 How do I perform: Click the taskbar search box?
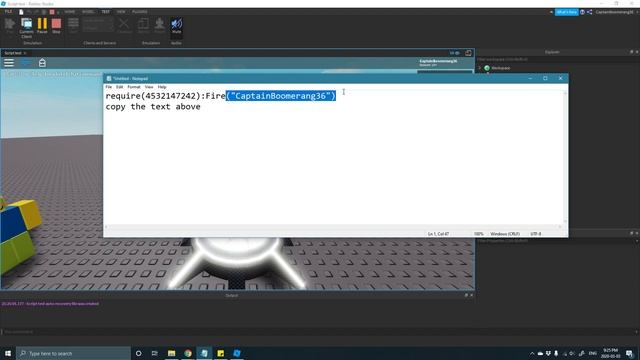pyautogui.click(x=73, y=353)
